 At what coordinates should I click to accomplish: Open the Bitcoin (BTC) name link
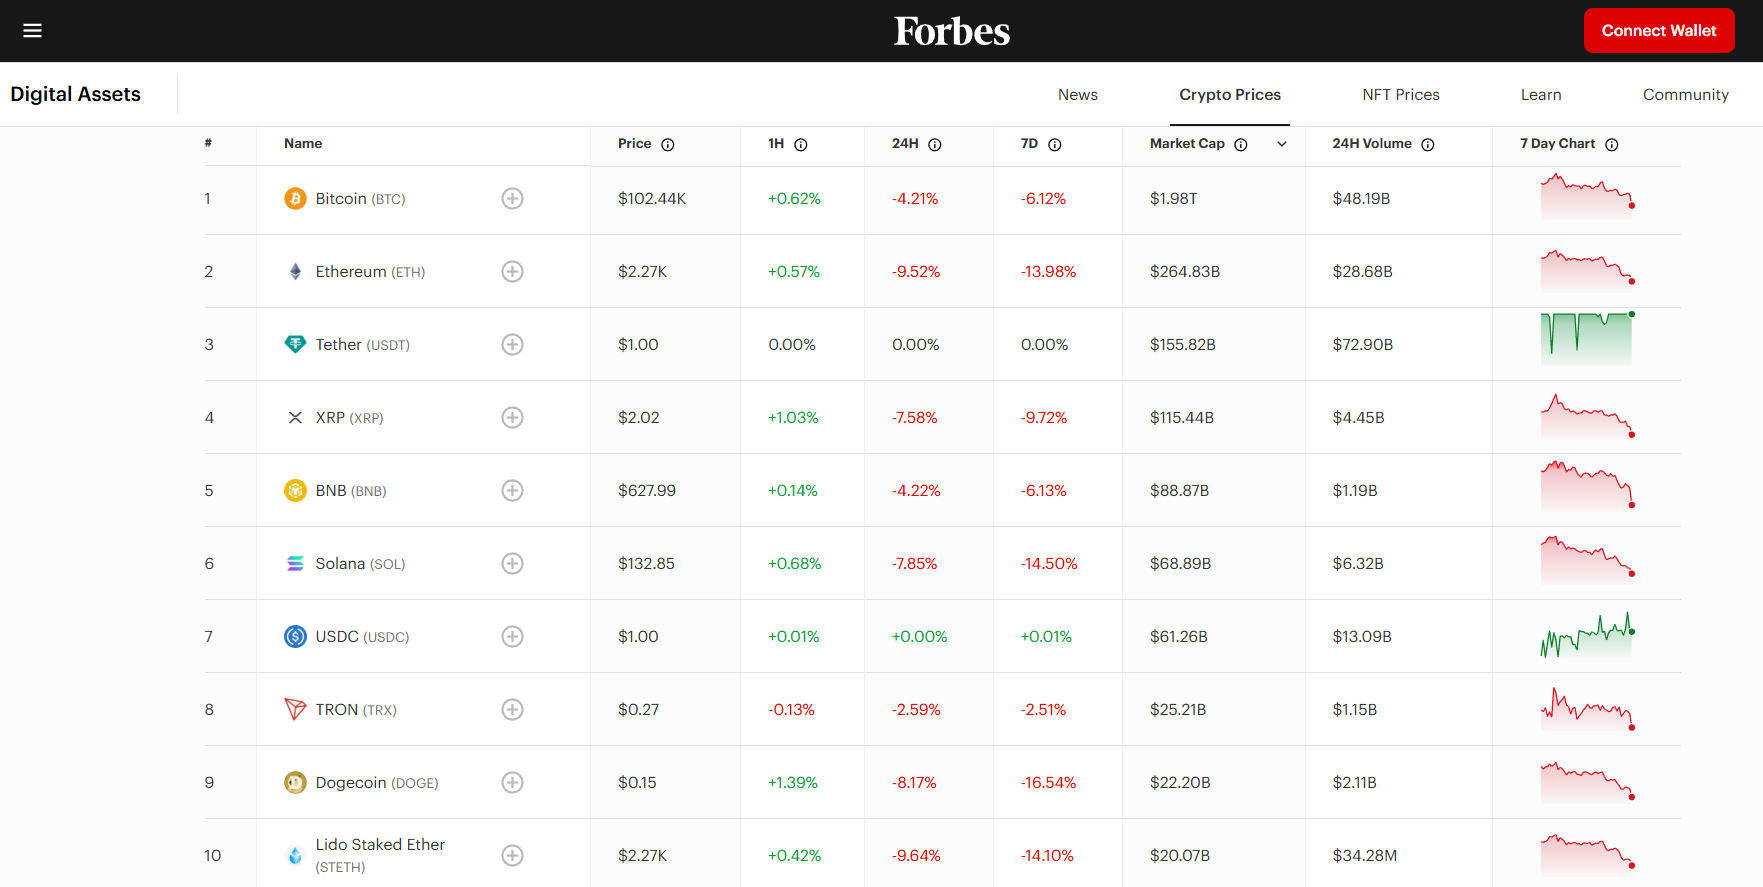coord(360,199)
